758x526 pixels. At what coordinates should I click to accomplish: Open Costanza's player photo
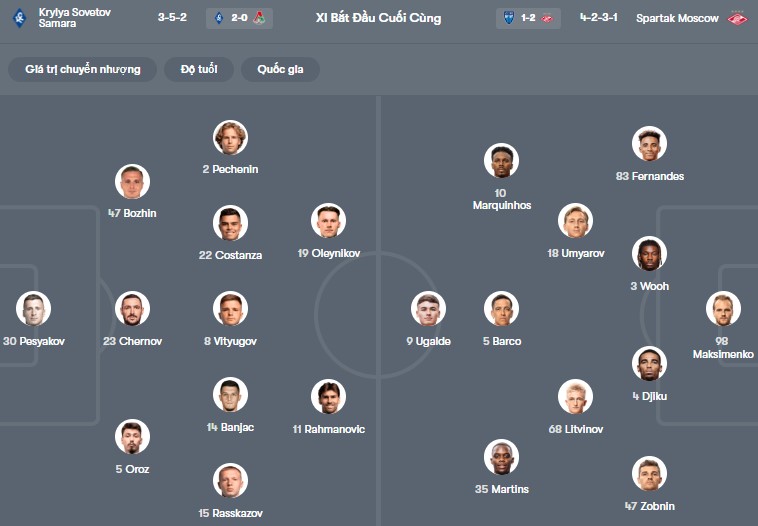230,223
